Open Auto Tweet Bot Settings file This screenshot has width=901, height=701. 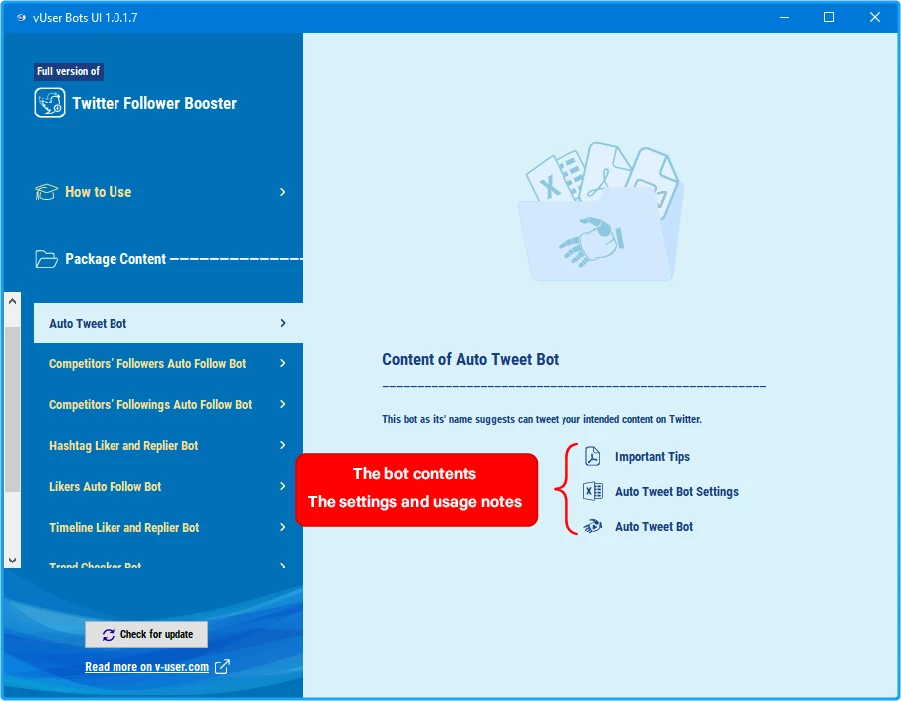(677, 492)
